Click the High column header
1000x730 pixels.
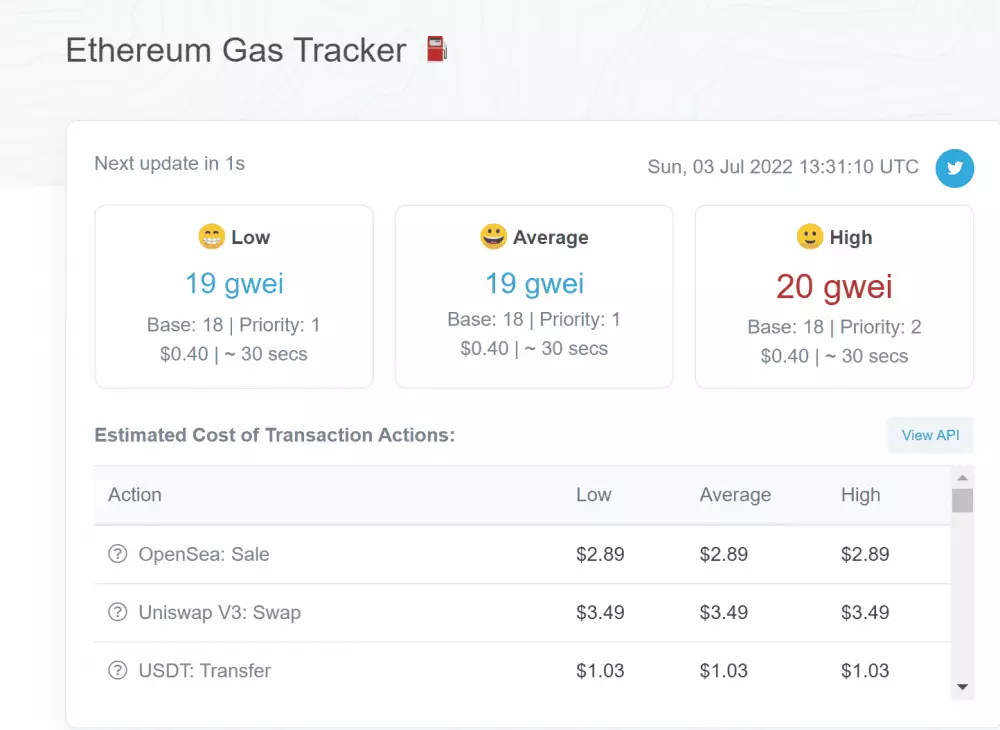coord(860,495)
